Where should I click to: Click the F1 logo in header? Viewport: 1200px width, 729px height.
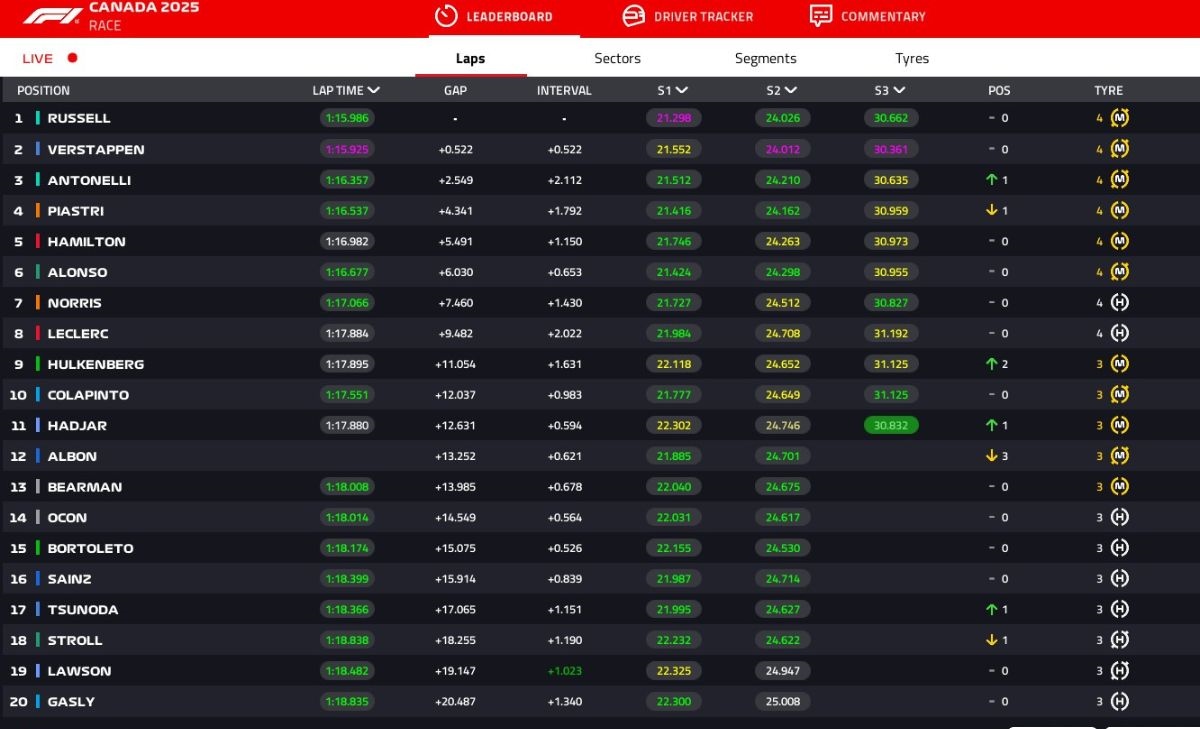point(52,16)
